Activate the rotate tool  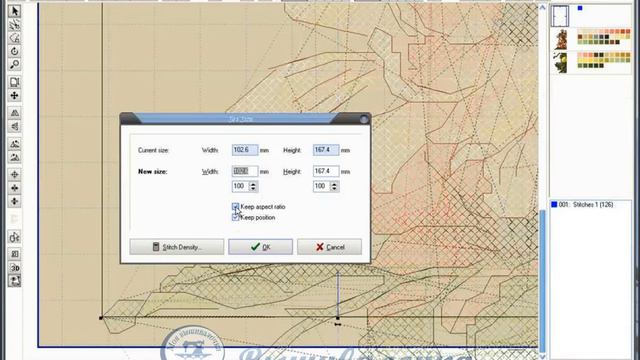(x=14, y=51)
